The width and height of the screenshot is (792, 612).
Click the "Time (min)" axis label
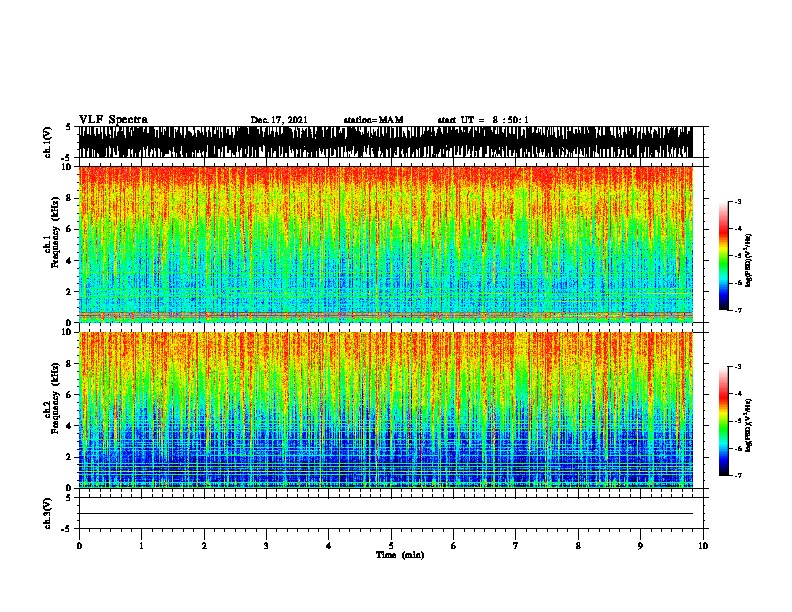[400, 555]
